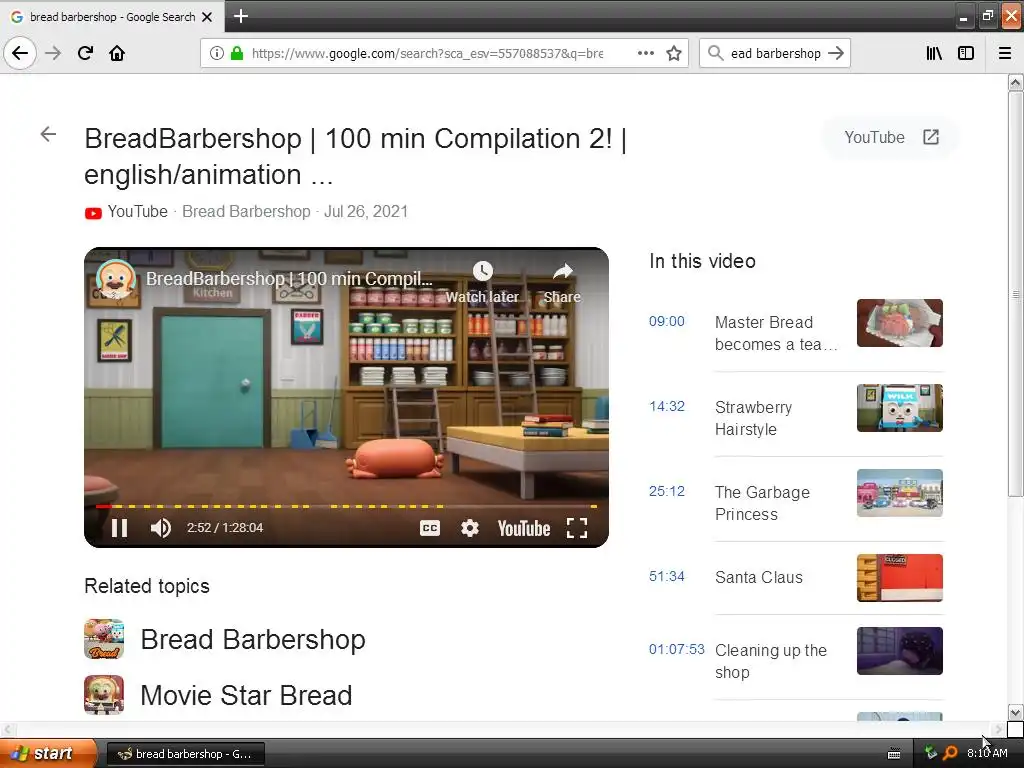Click Bread Barbershop topic icon
1024x768 pixels.
104,639
